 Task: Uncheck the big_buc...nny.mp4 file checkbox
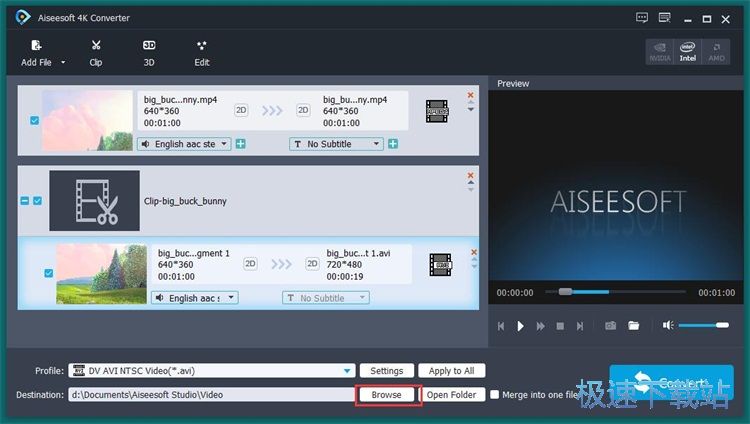[x=34, y=120]
